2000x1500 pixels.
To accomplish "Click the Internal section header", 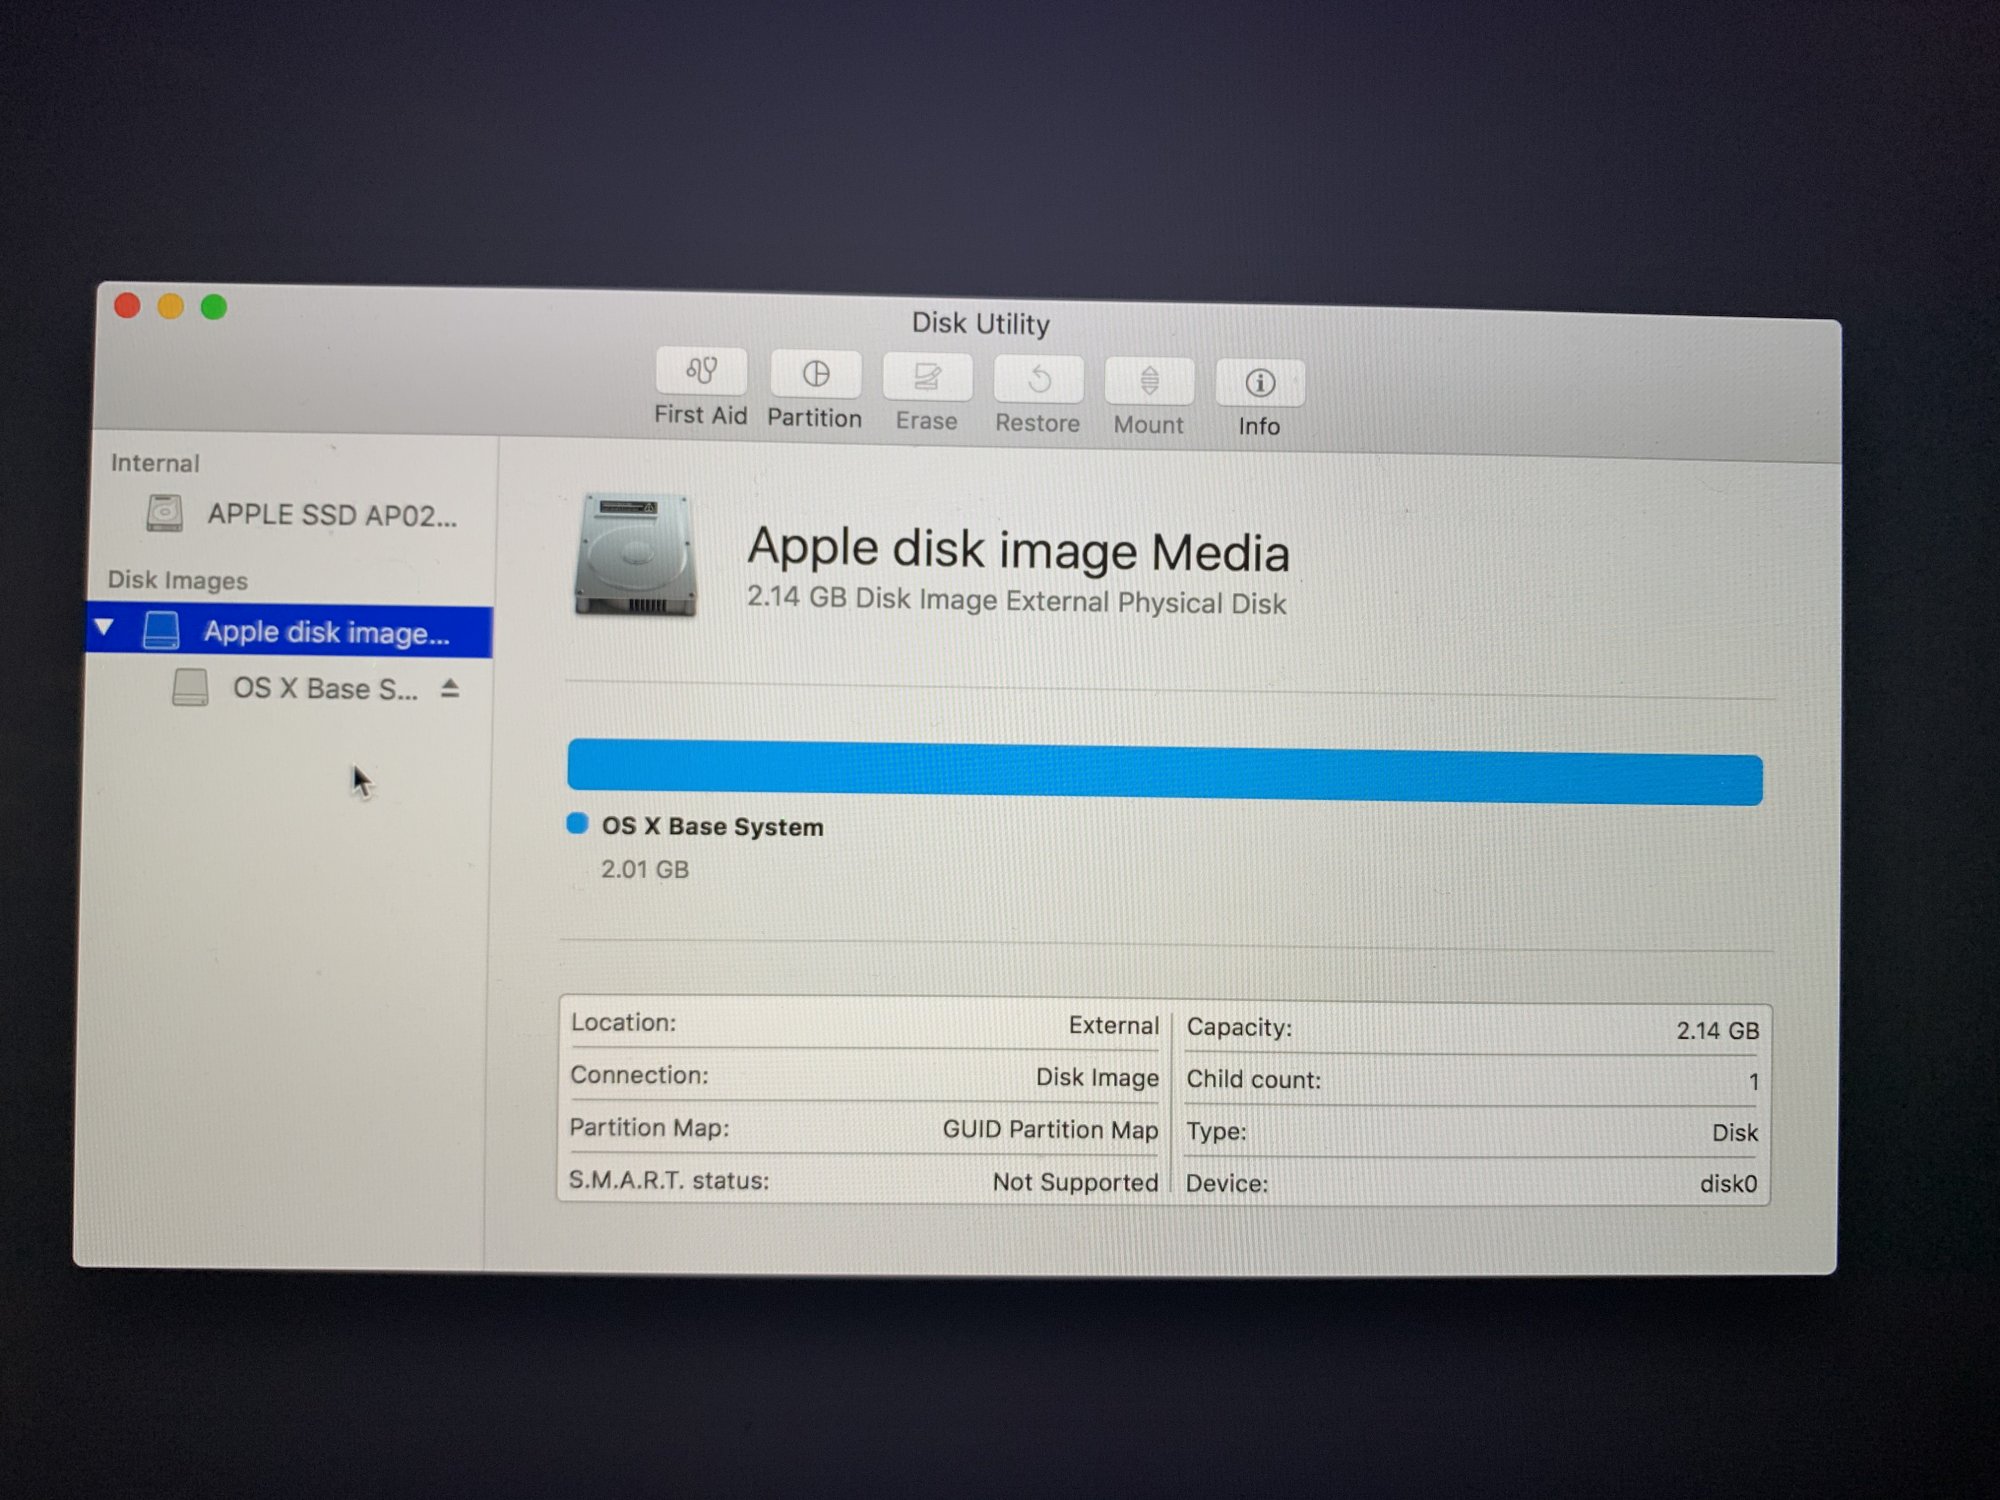I will tap(155, 463).
